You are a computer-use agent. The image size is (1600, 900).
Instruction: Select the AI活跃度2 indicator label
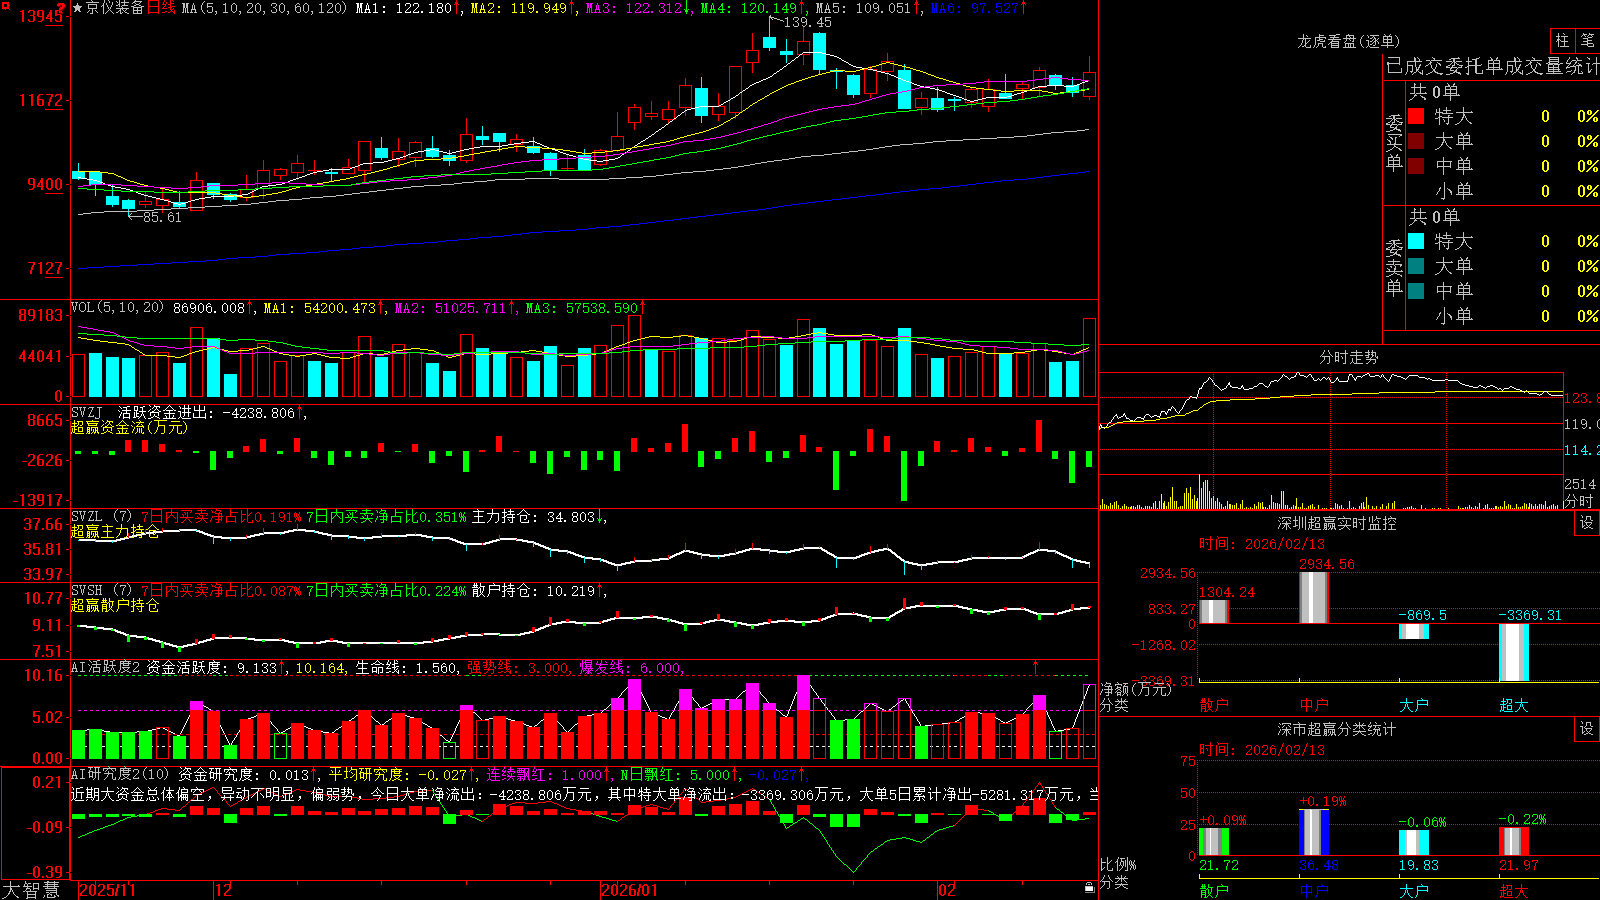106,667
